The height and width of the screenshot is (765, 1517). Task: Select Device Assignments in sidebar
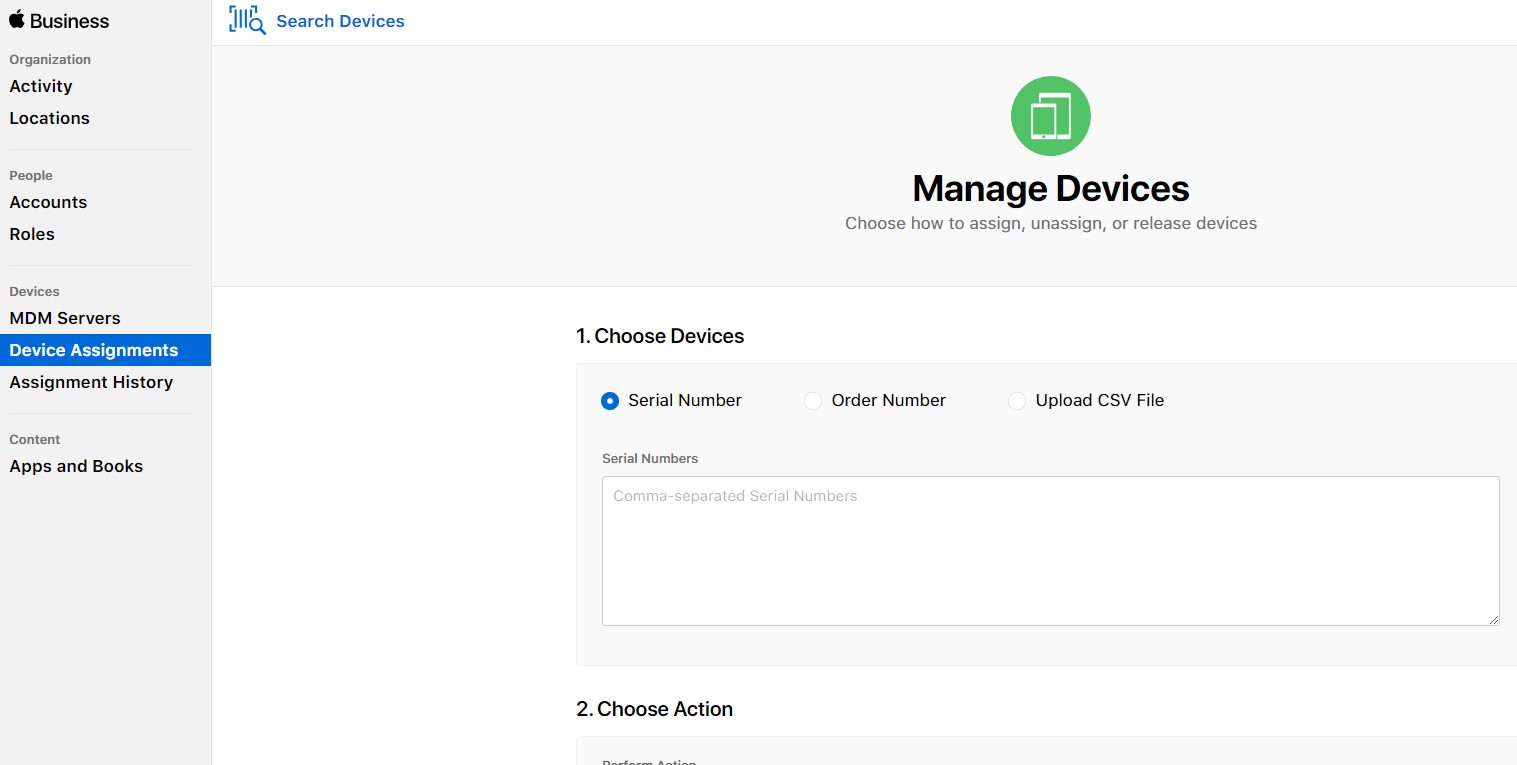coord(93,350)
